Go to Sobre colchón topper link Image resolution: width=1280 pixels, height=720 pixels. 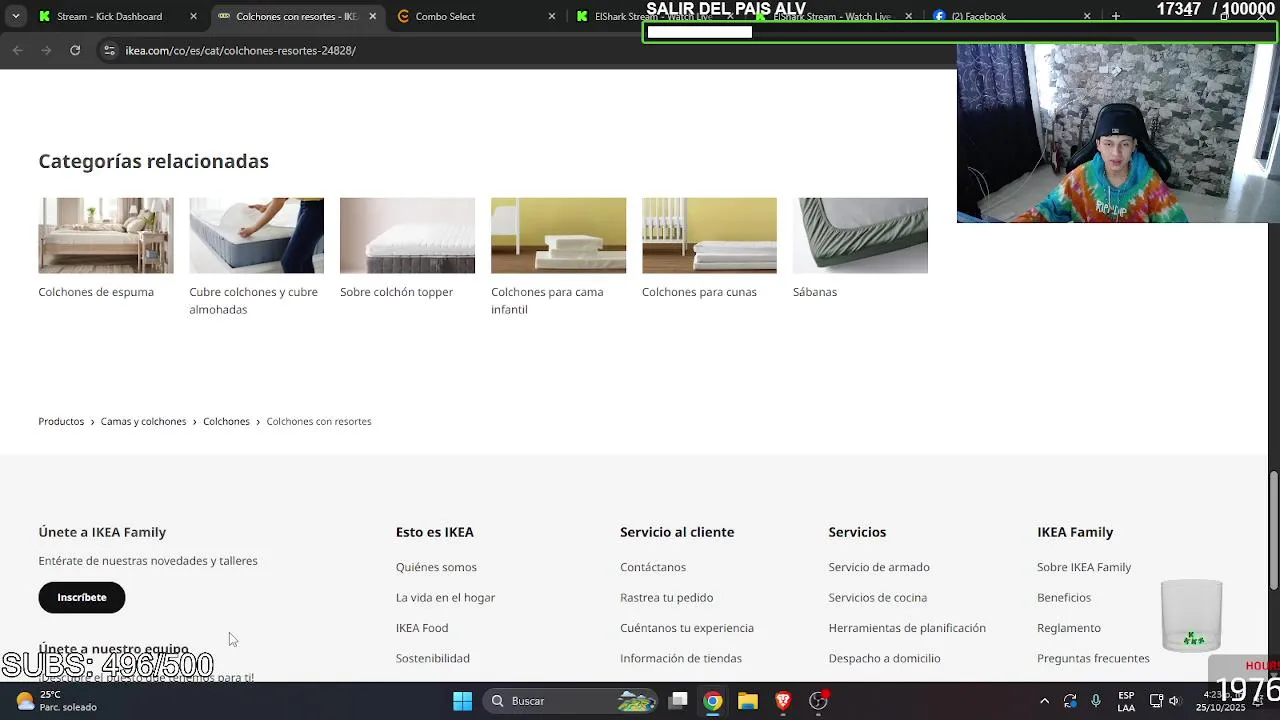[x=396, y=292]
